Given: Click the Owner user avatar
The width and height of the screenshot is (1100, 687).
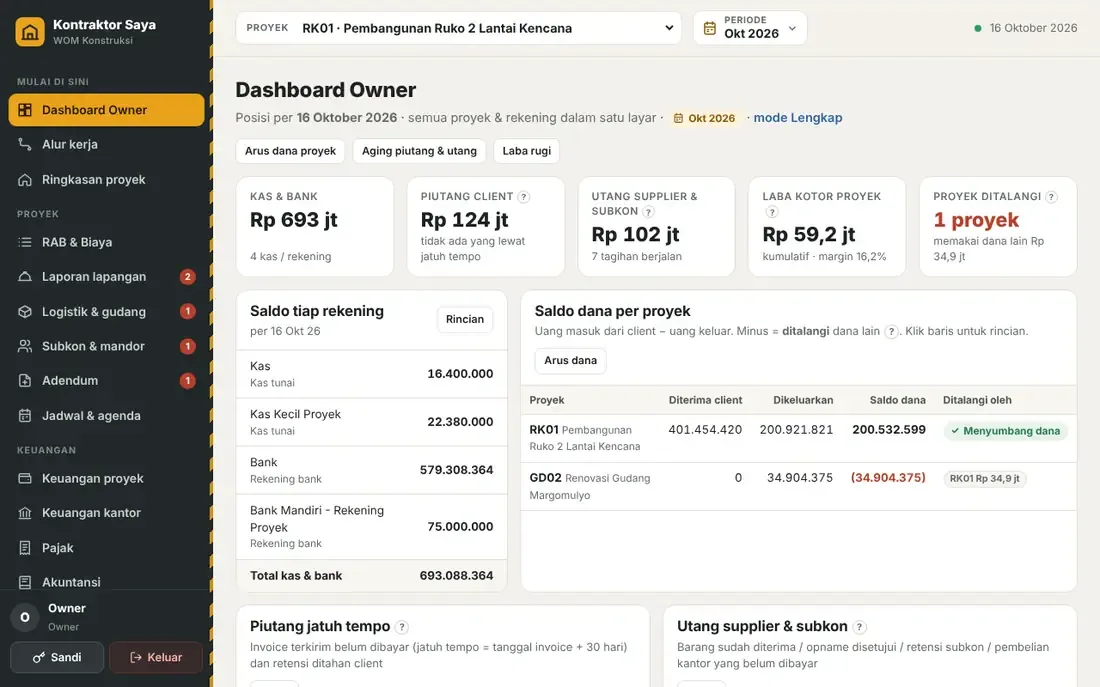Looking at the screenshot, I should [x=25, y=618].
